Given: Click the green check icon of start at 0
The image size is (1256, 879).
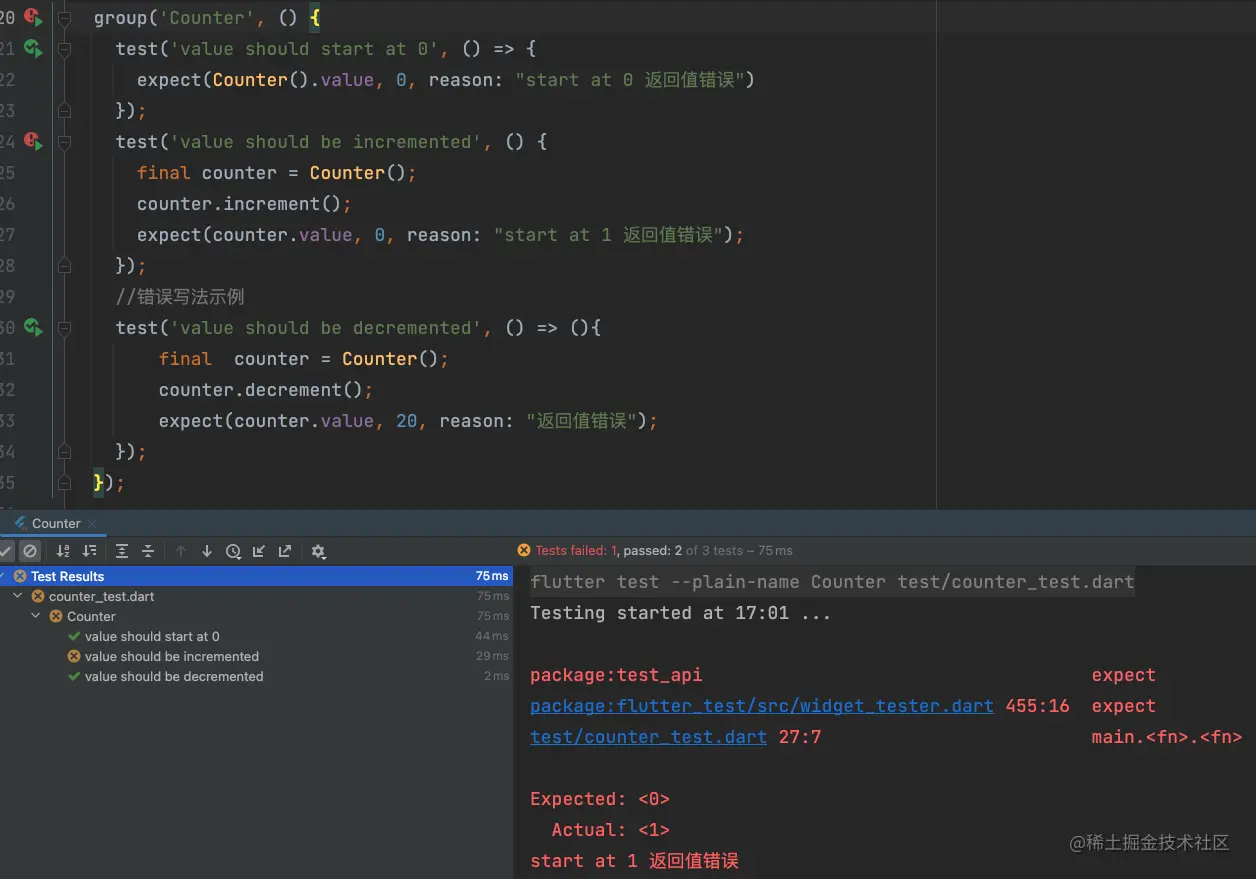Looking at the screenshot, I should click(x=74, y=636).
